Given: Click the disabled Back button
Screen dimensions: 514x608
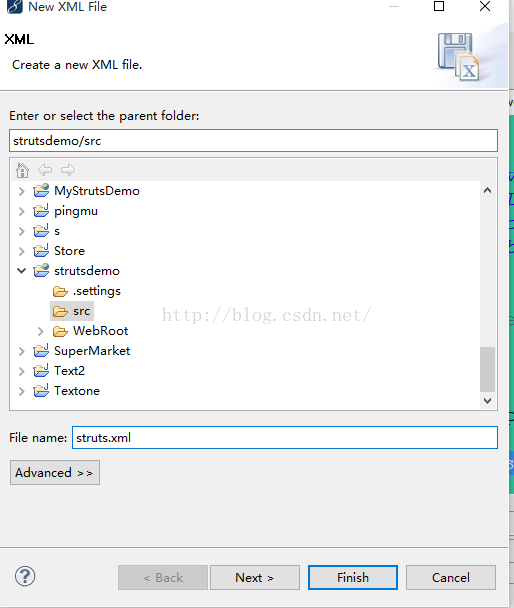Looking at the screenshot, I should (163, 577).
